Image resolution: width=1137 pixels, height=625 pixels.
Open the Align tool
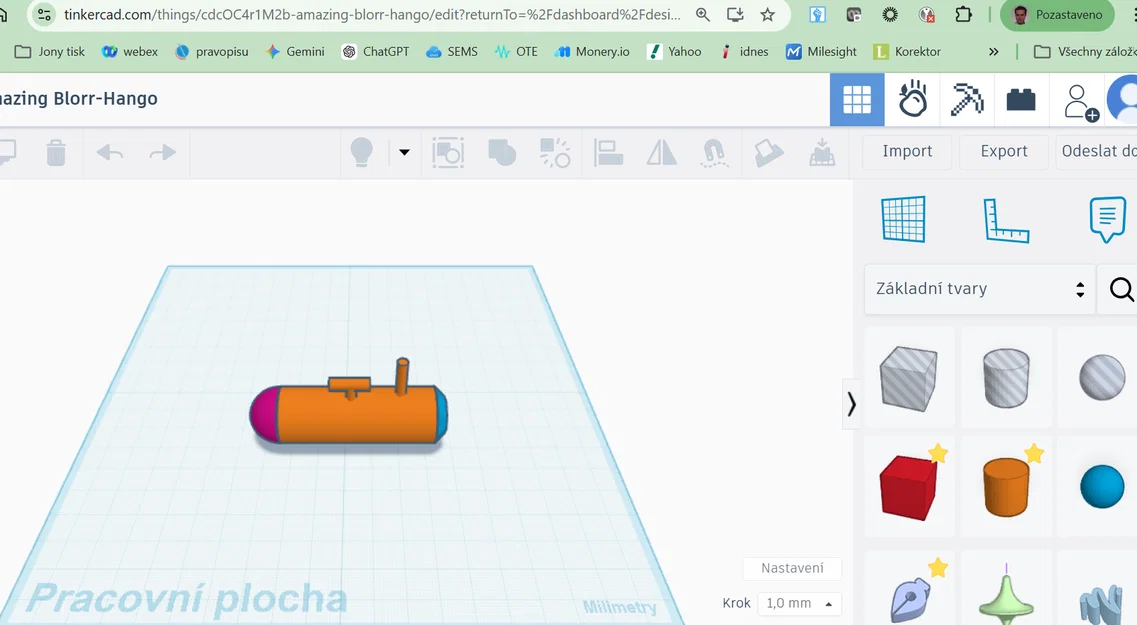coord(608,153)
